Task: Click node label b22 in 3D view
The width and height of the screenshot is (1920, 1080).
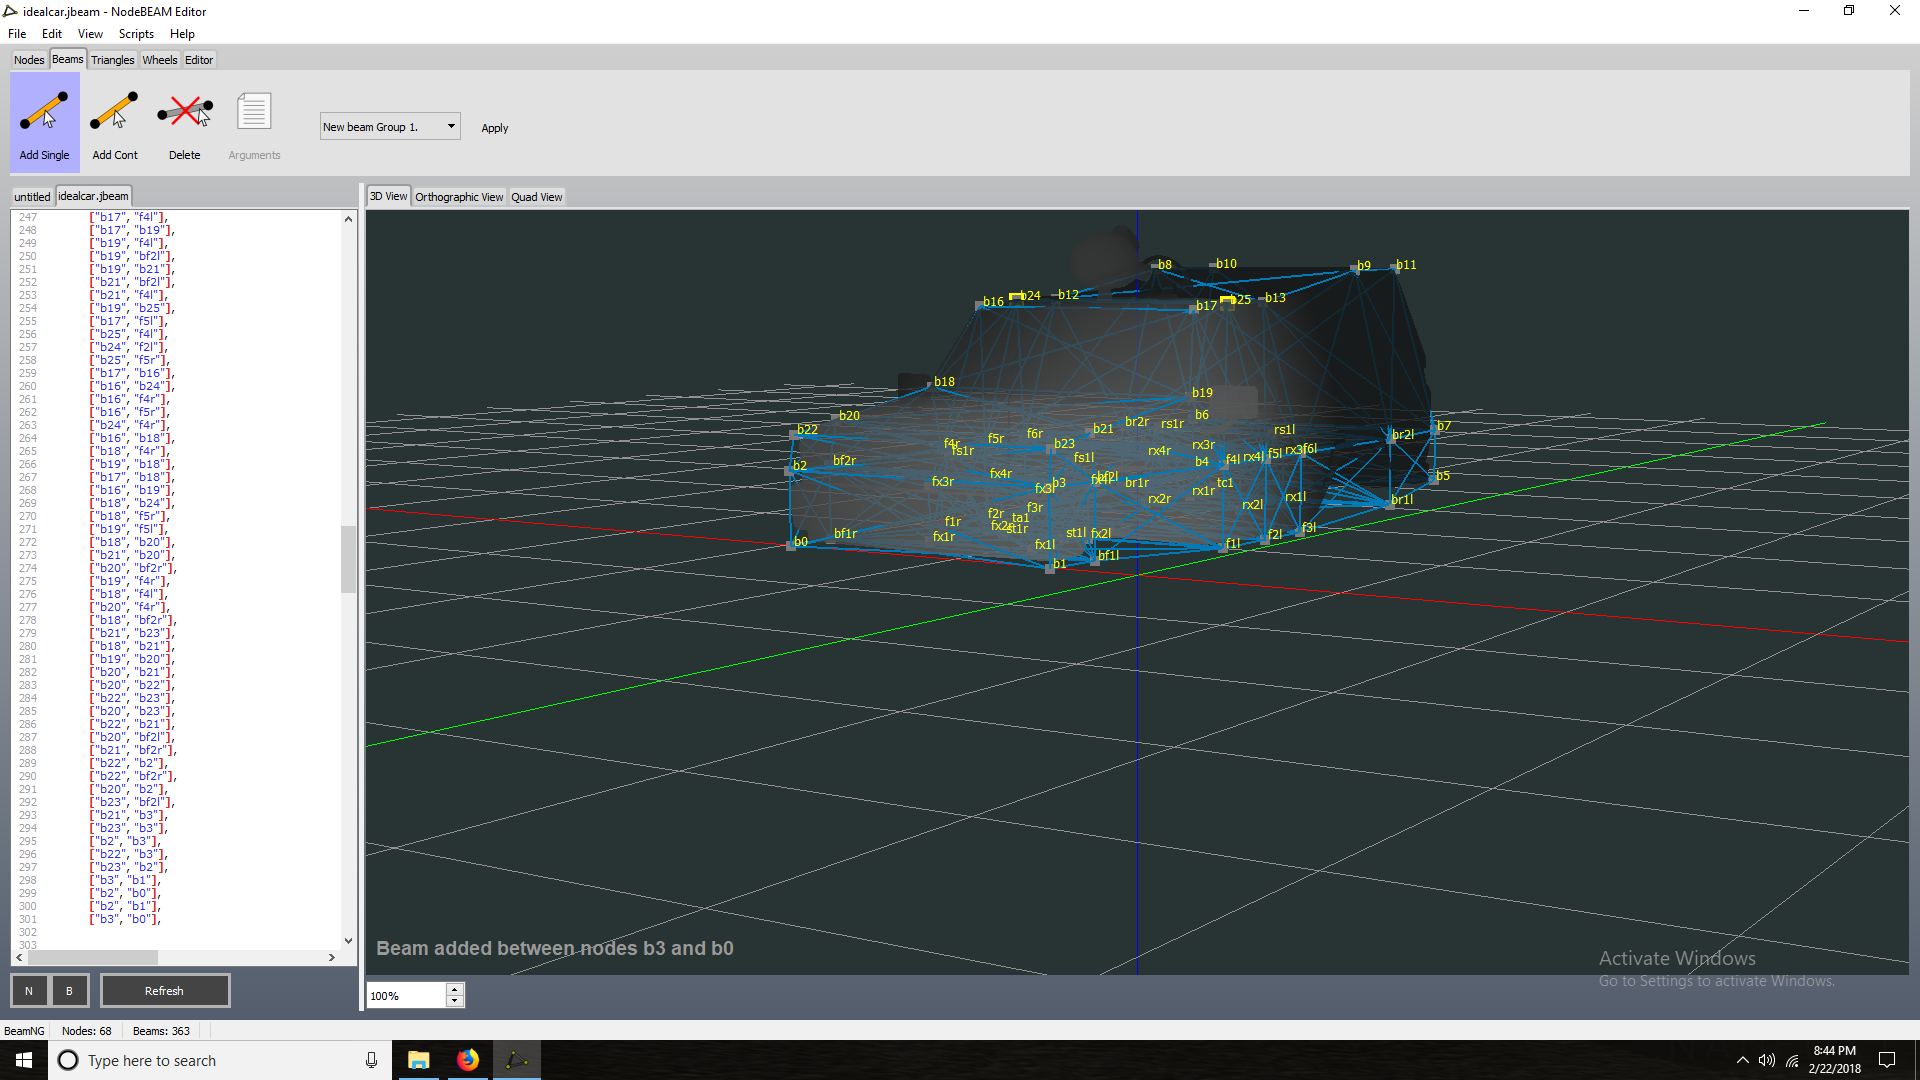Action: (807, 430)
